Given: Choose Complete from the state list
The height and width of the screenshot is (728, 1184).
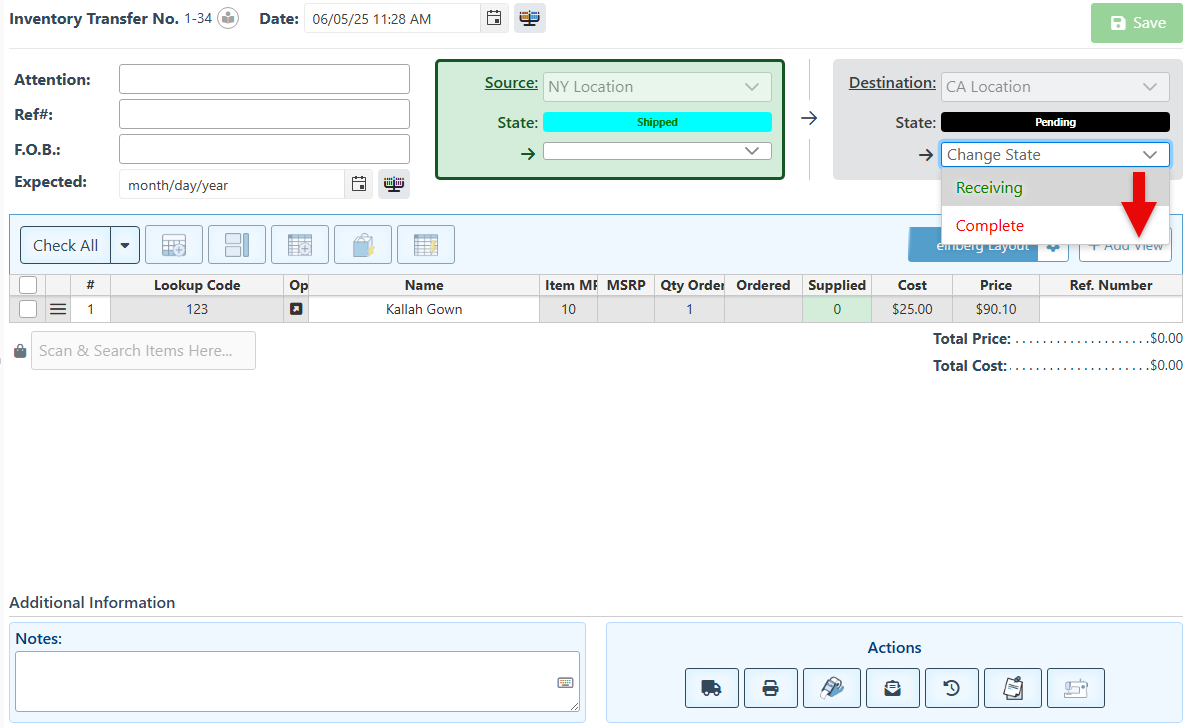Looking at the screenshot, I should 989,226.
